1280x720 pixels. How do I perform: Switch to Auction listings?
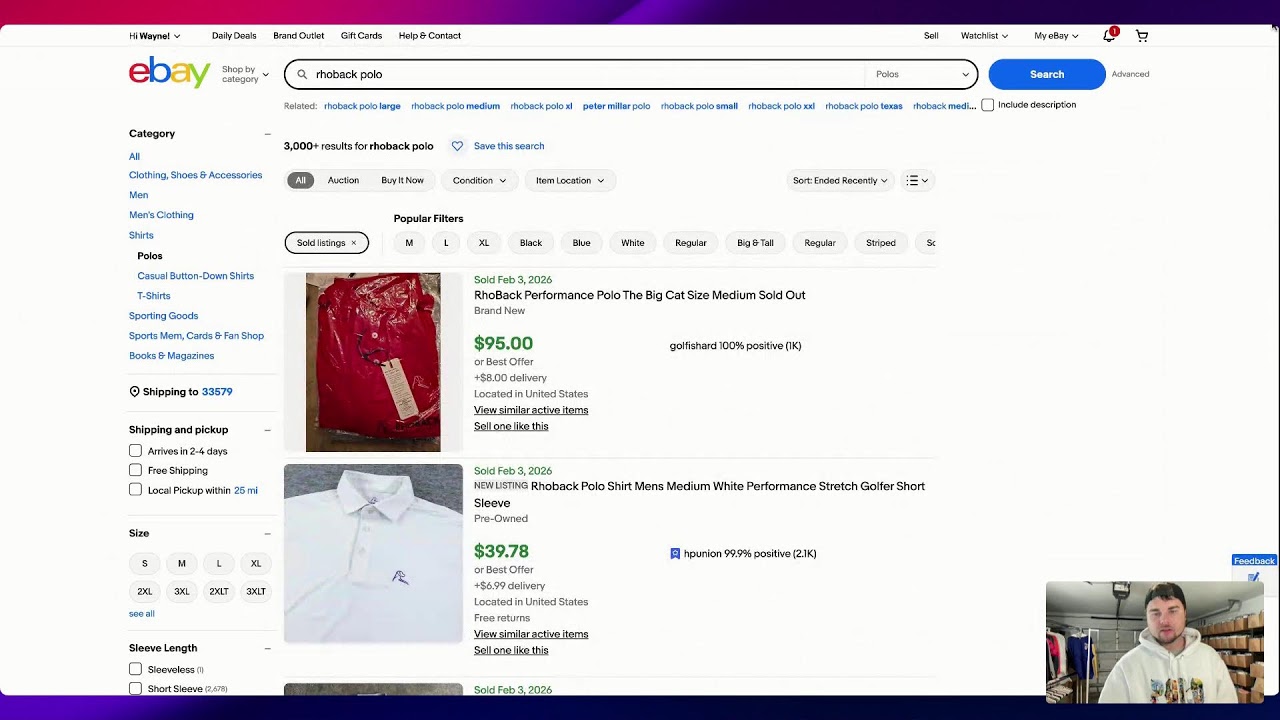click(343, 181)
